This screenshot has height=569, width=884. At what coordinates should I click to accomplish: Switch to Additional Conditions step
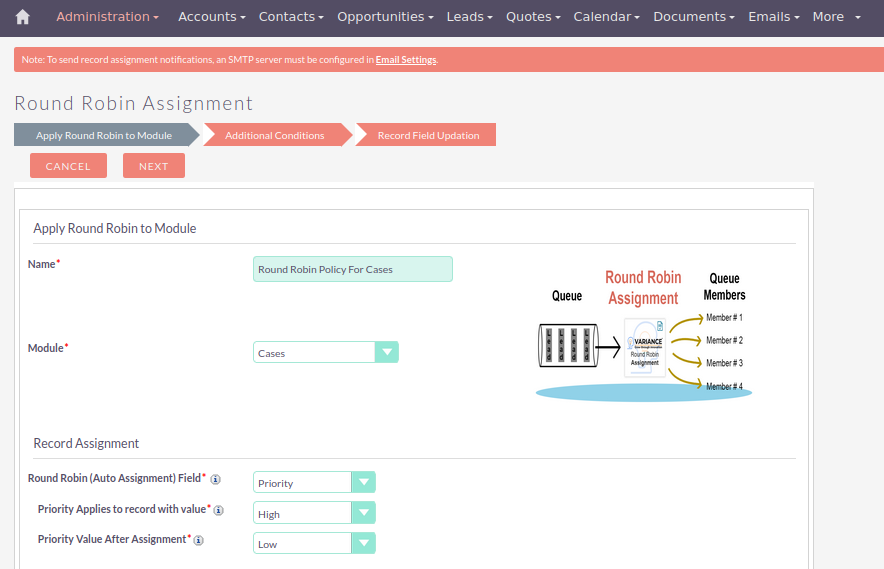click(x=274, y=135)
